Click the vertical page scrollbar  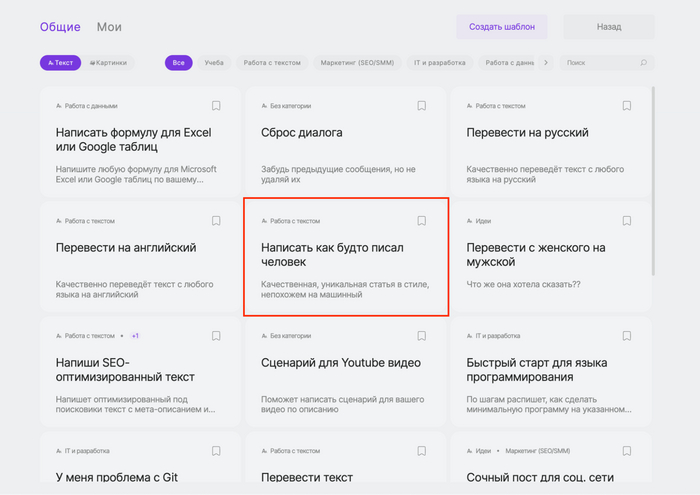[x=654, y=180]
